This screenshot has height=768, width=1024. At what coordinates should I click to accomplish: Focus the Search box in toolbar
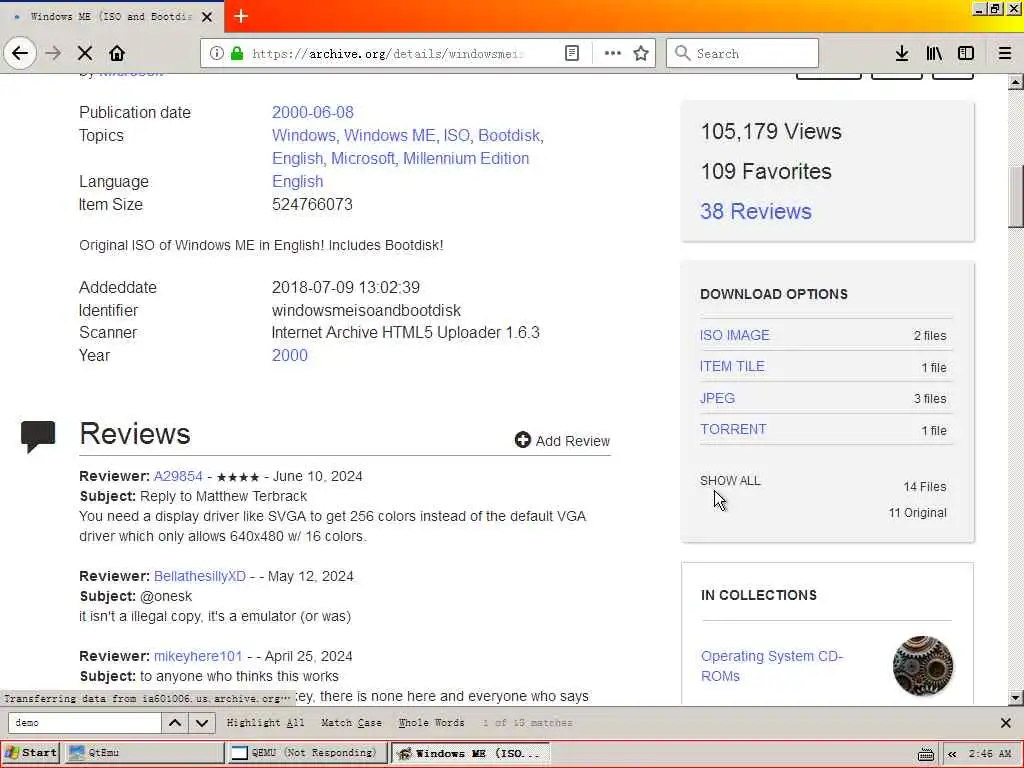click(743, 53)
